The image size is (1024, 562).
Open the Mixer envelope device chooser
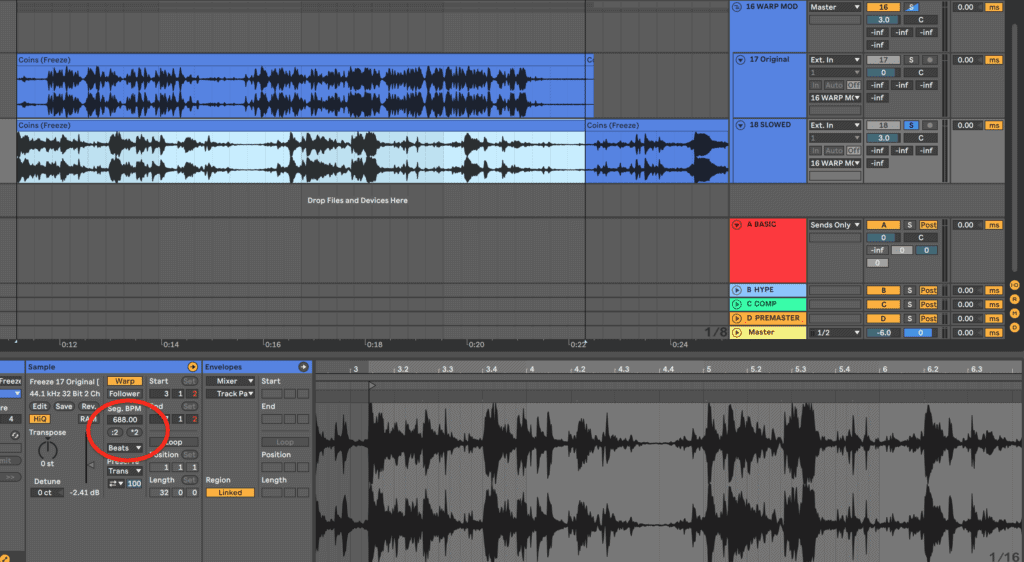pyautogui.click(x=230, y=381)
